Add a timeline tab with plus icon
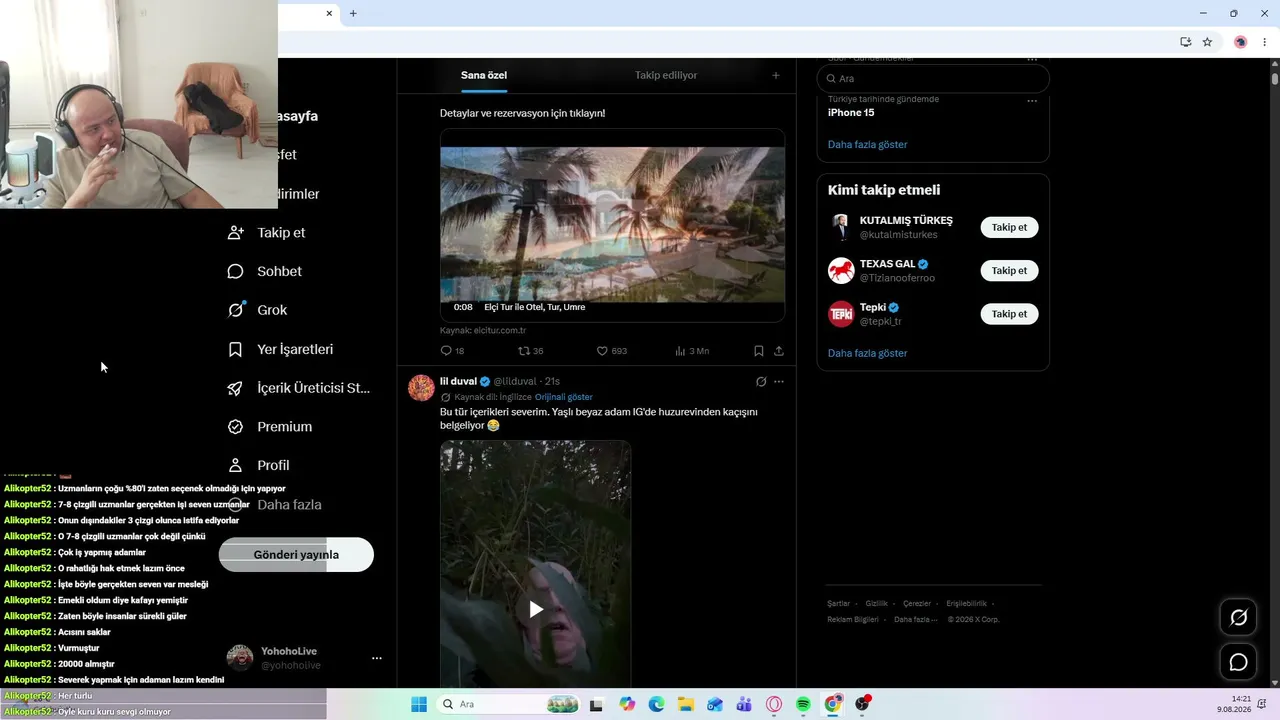The height and width of the screenshot is (720, 1280). point(776,75)
